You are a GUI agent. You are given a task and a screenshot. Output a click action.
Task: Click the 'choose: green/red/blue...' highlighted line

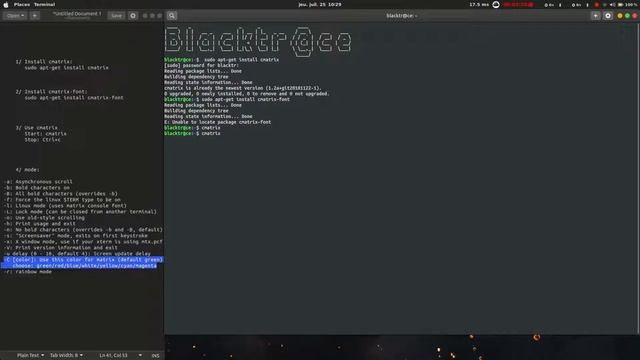[x=84, y=266]
